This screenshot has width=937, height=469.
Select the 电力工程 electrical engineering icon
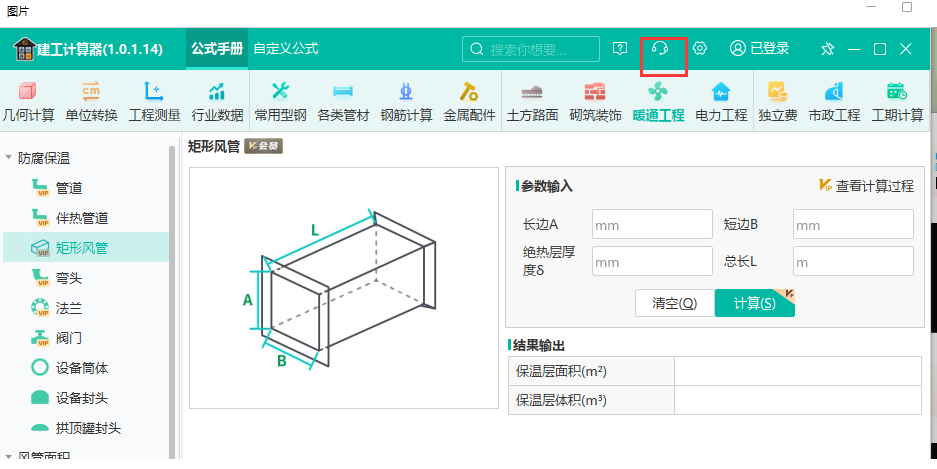[x=721, y=101]
